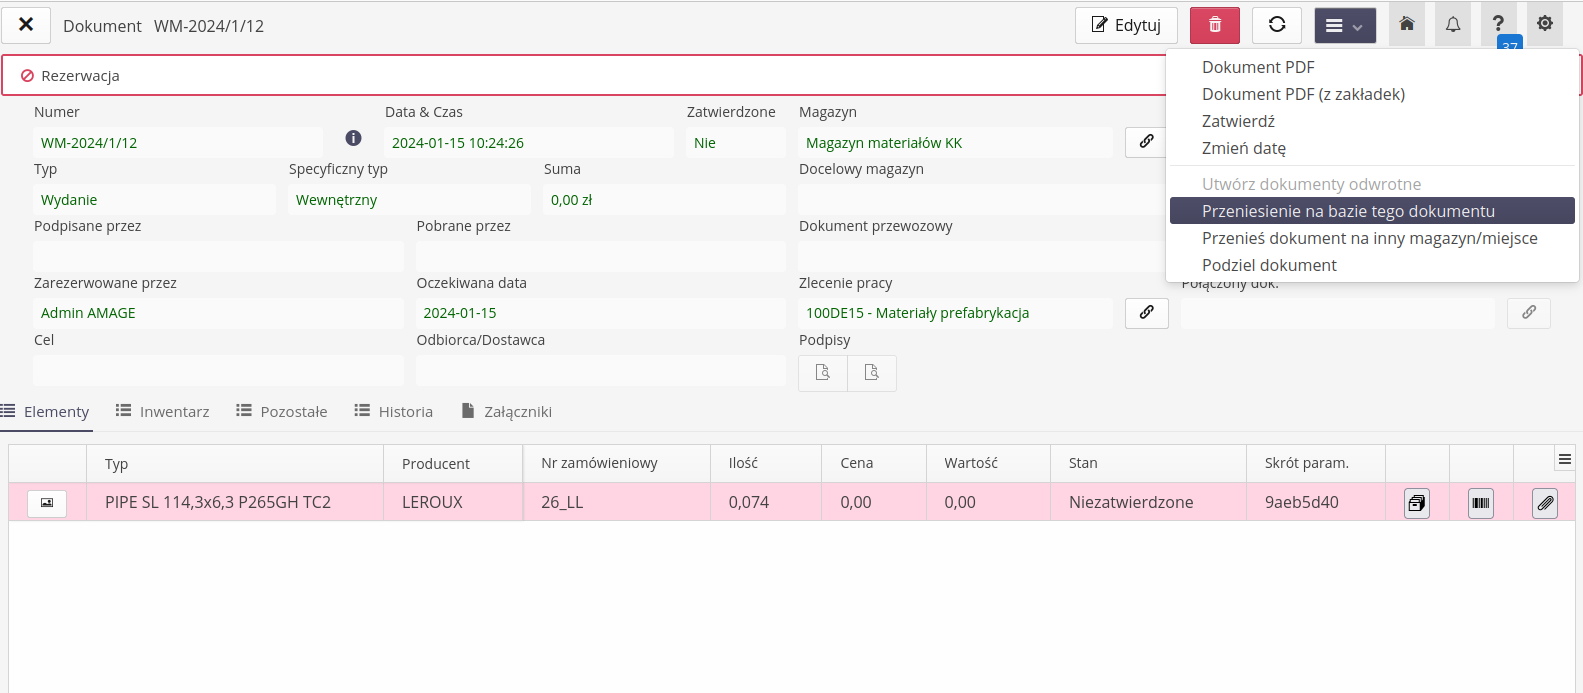1583x693 pixels.
Task: Go to home via house icon
Action: click(1406, 24)
